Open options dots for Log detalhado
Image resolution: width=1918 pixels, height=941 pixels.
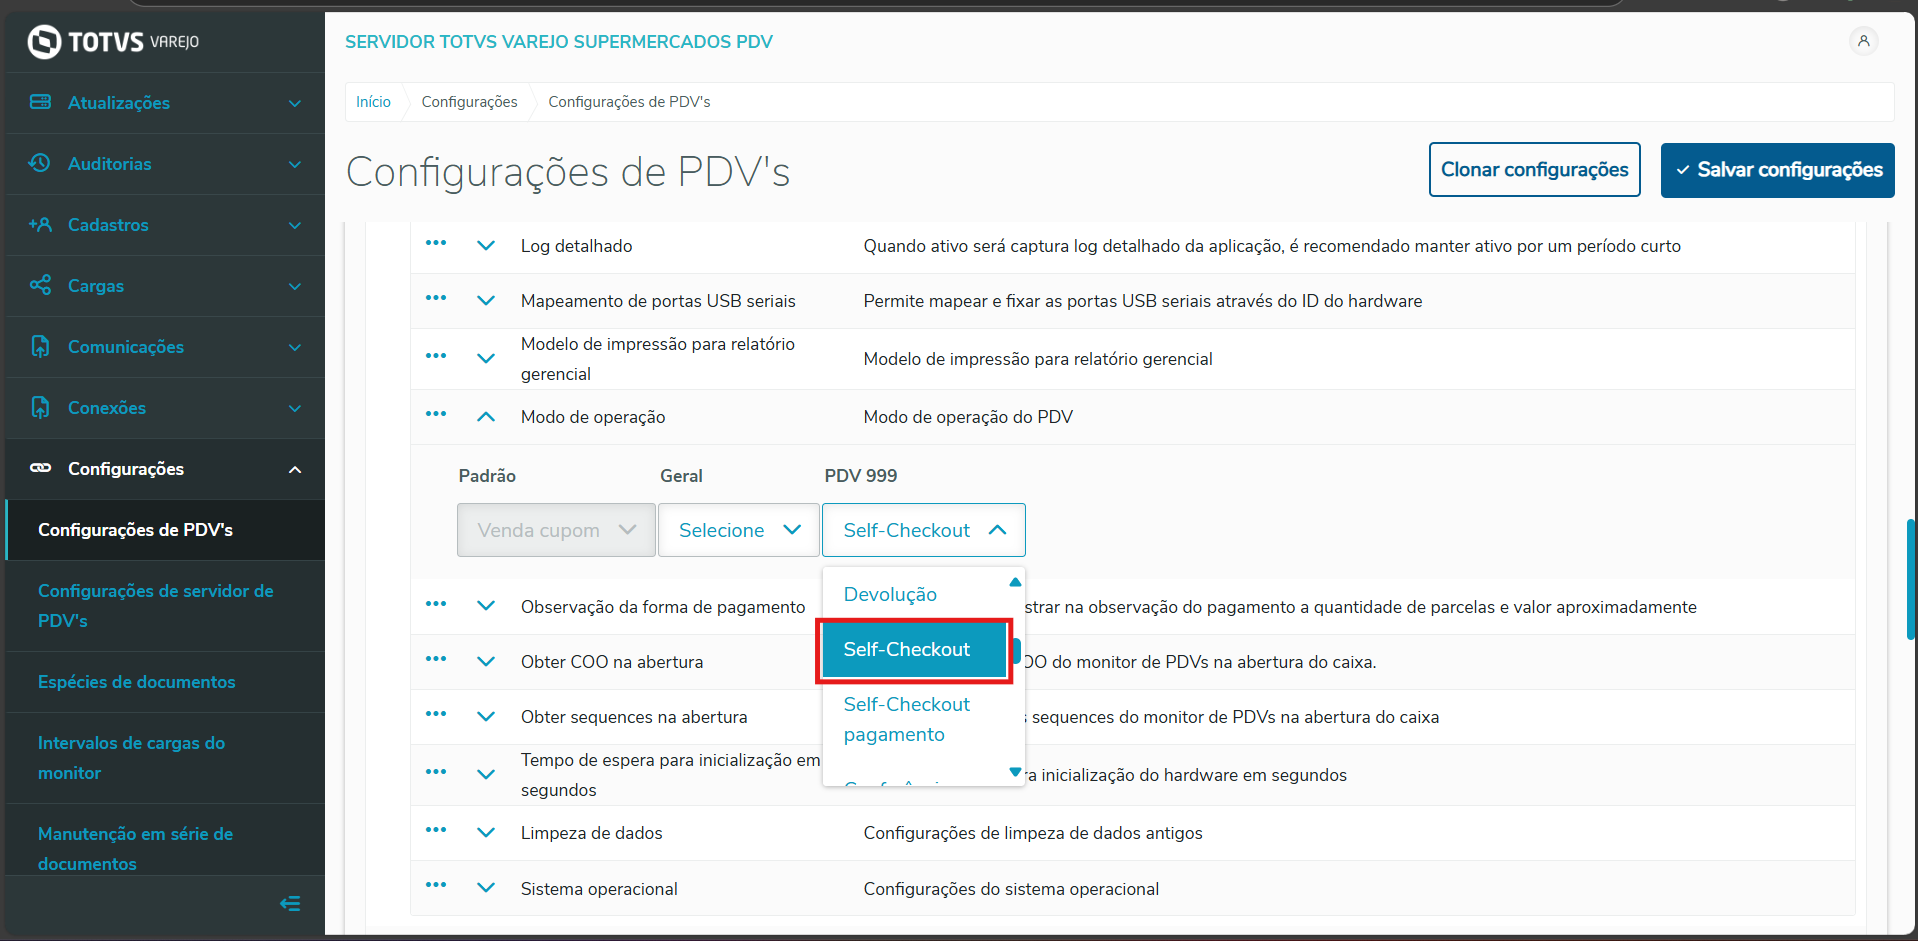click(436, 243)
